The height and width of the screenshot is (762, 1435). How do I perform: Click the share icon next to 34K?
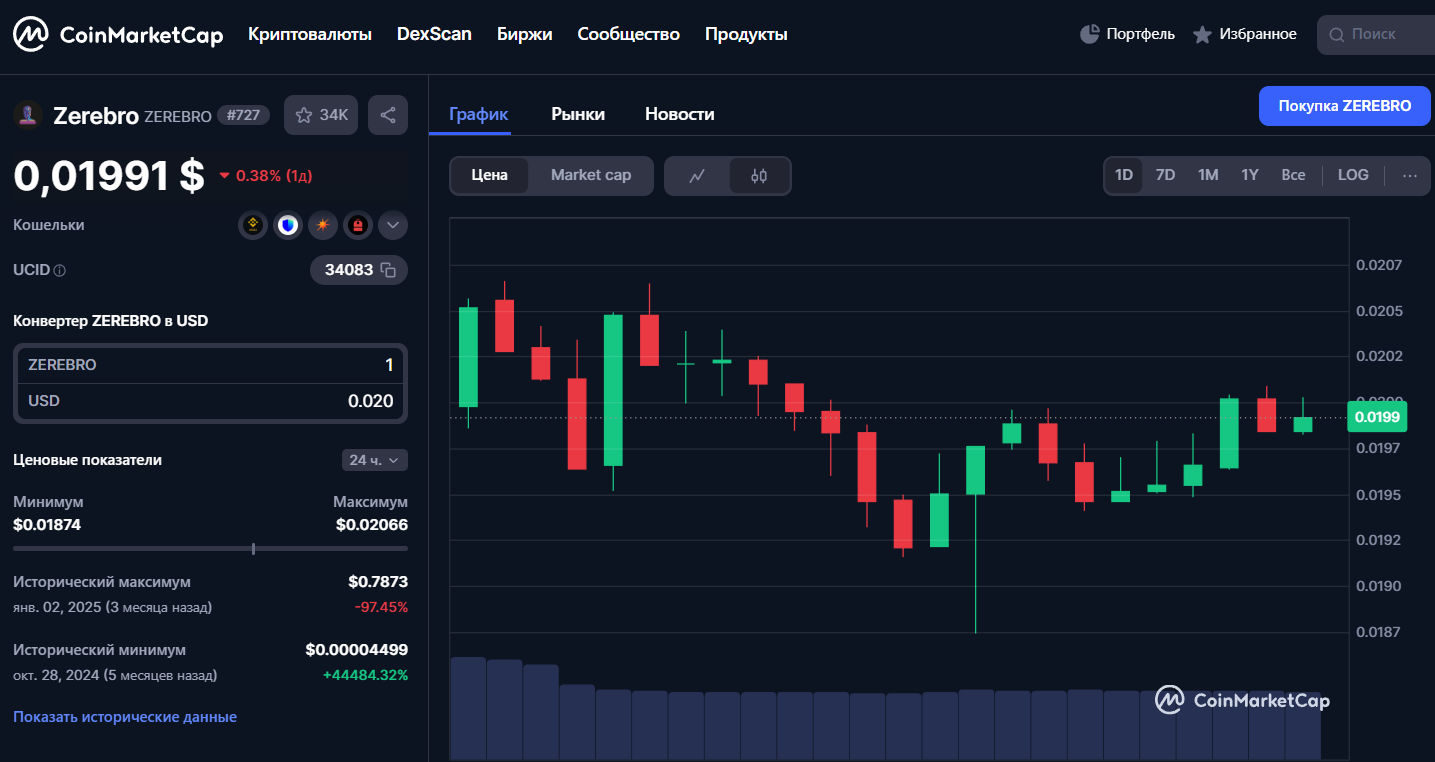388,115
